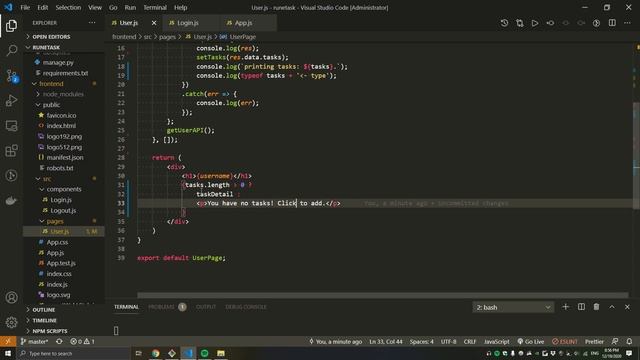Open the Accounts icon in activity bar

coord(11,297)
